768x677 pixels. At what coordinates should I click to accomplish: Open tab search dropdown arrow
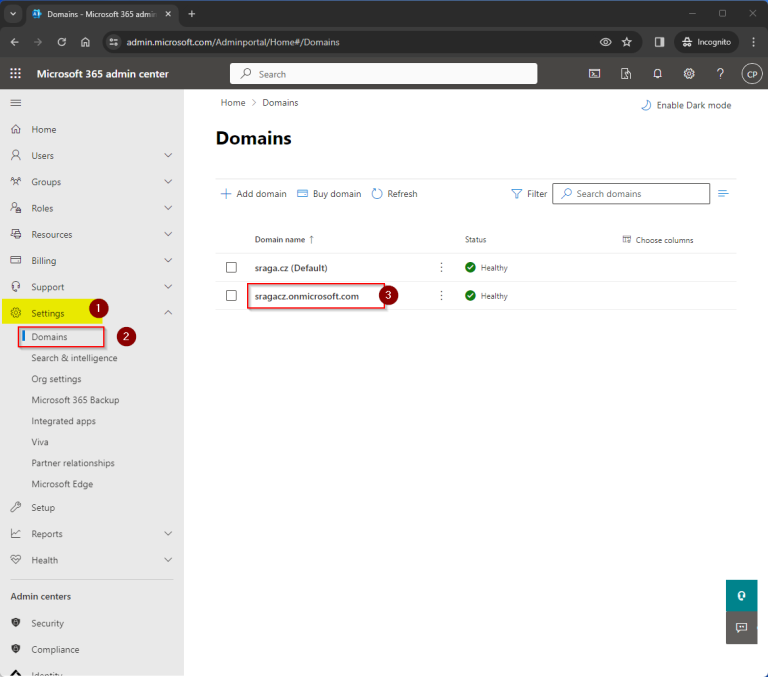tap(13, 14)
